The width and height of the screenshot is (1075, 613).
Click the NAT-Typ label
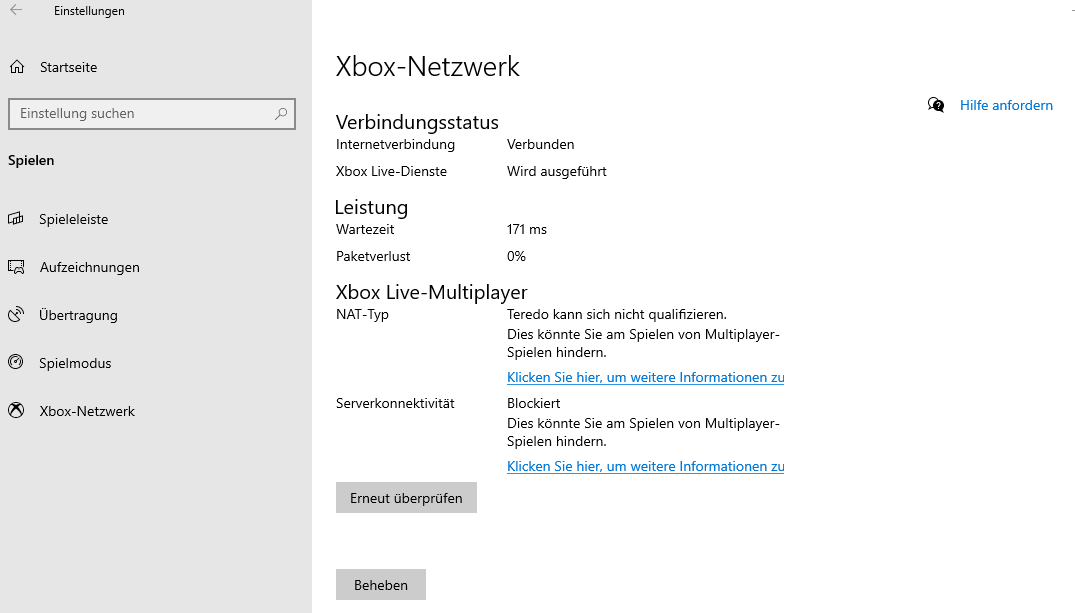tap(362, 315)
